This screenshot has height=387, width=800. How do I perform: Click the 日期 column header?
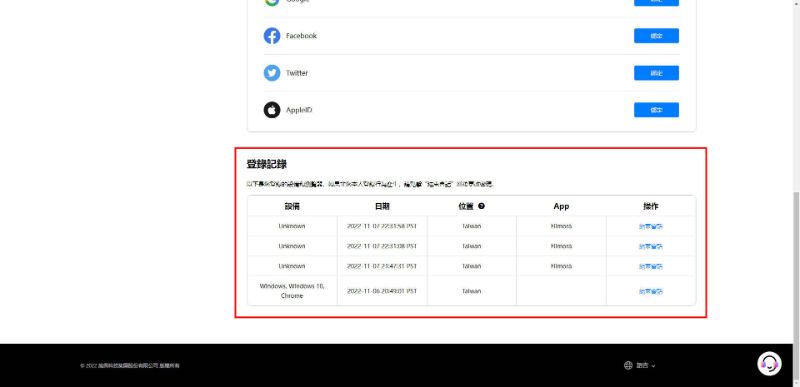point(382,206)
